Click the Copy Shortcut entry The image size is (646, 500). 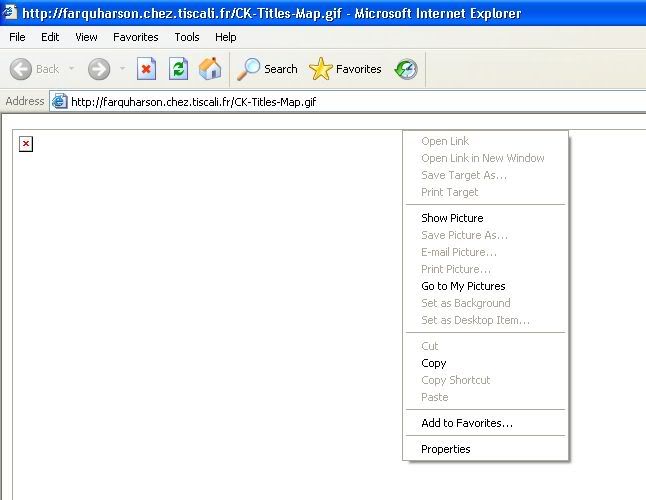pyautogui.click(x=485, y=380)
